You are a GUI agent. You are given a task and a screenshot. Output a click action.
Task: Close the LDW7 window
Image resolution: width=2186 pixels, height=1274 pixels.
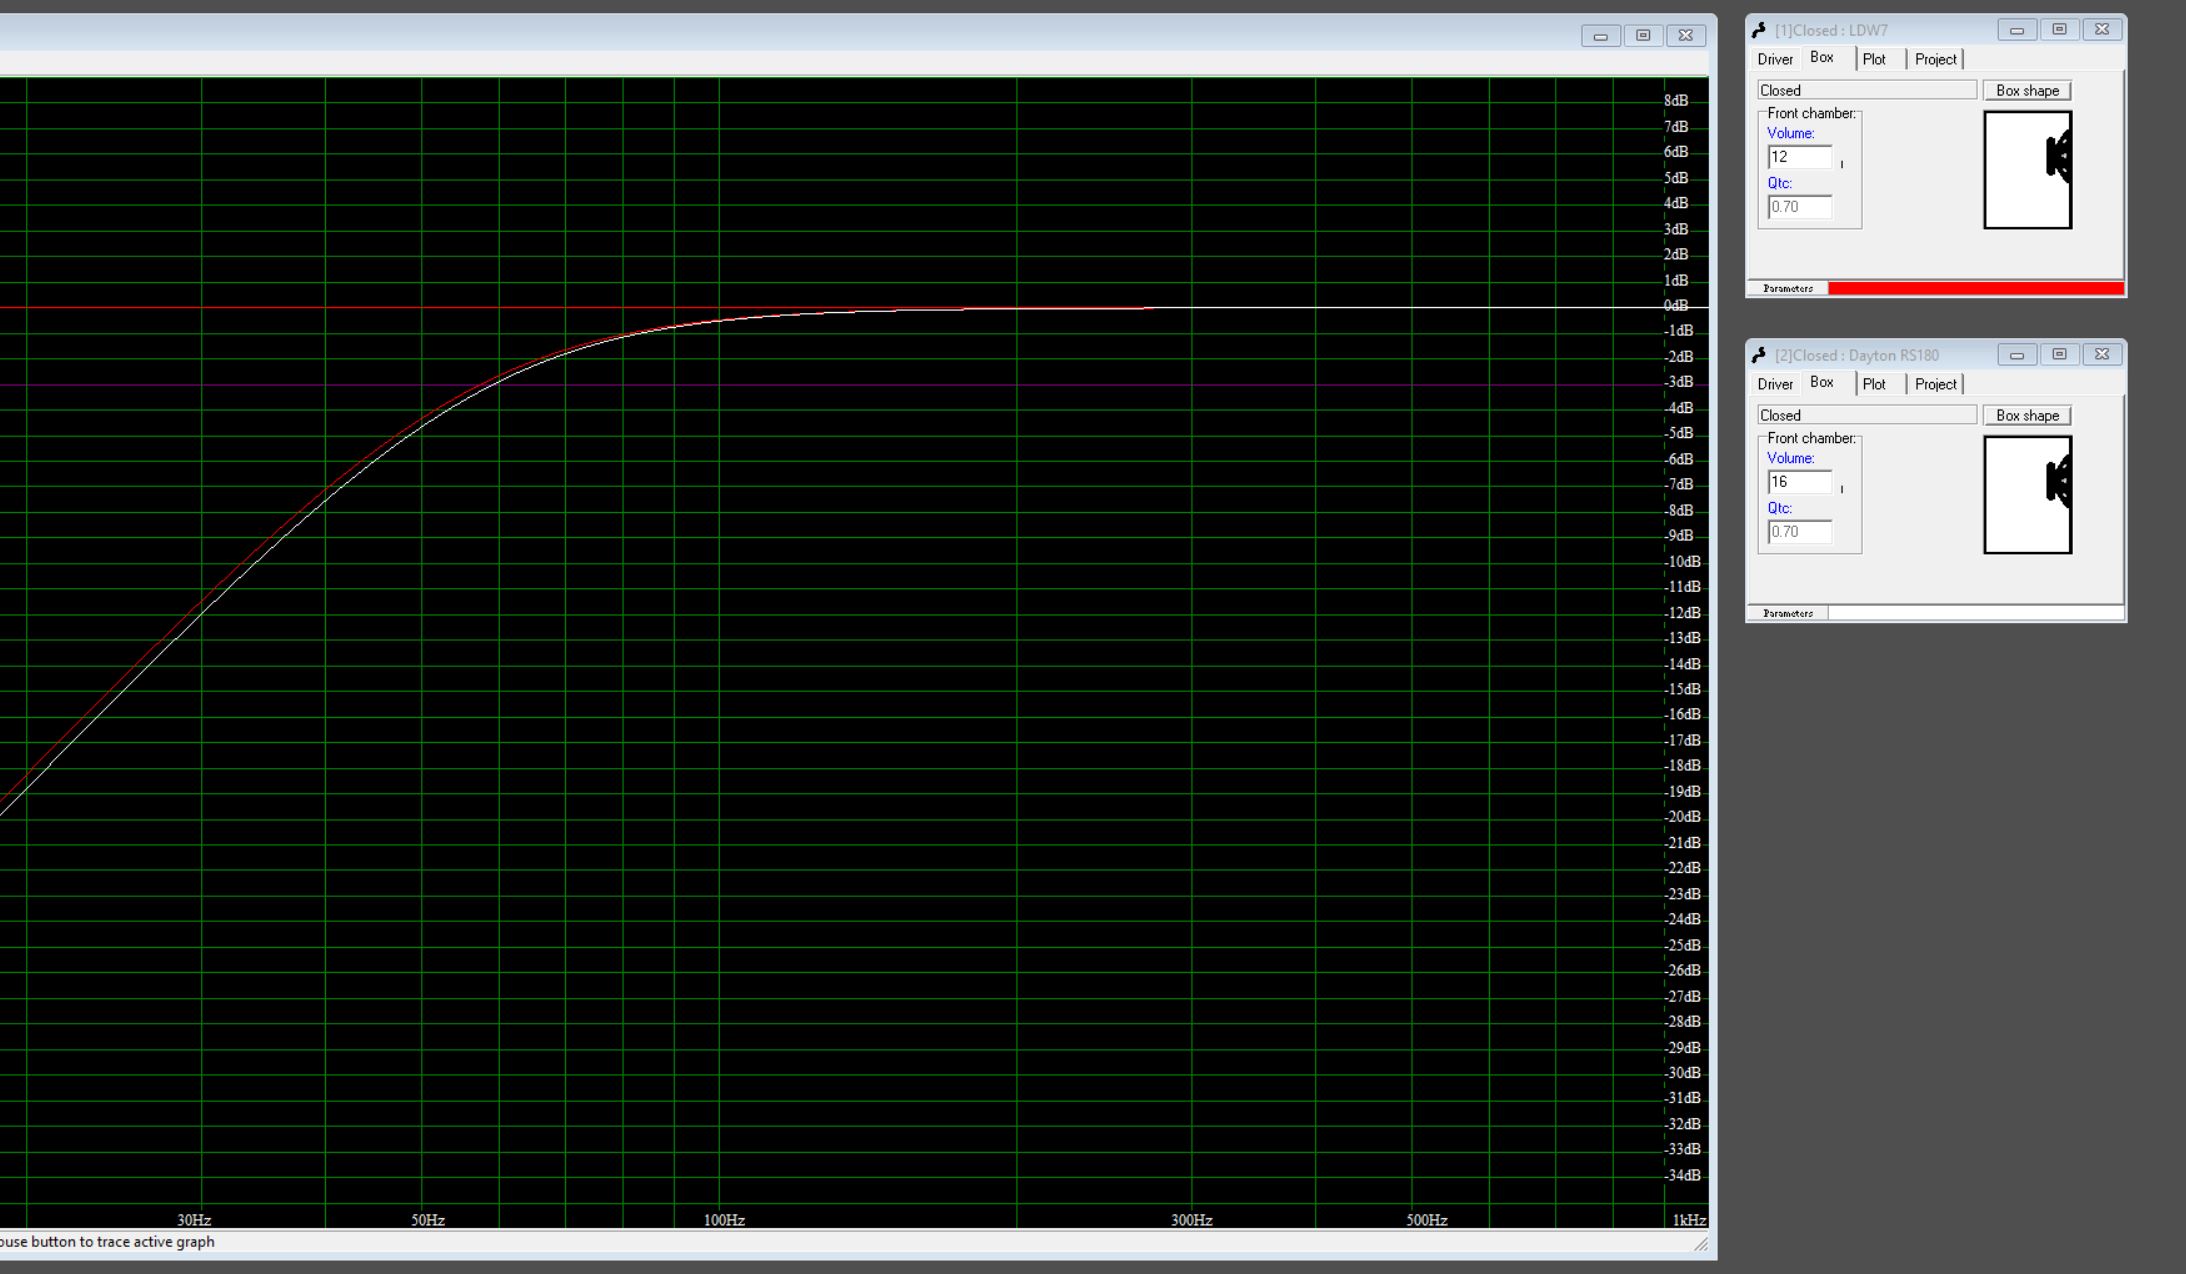point(2102,30)
